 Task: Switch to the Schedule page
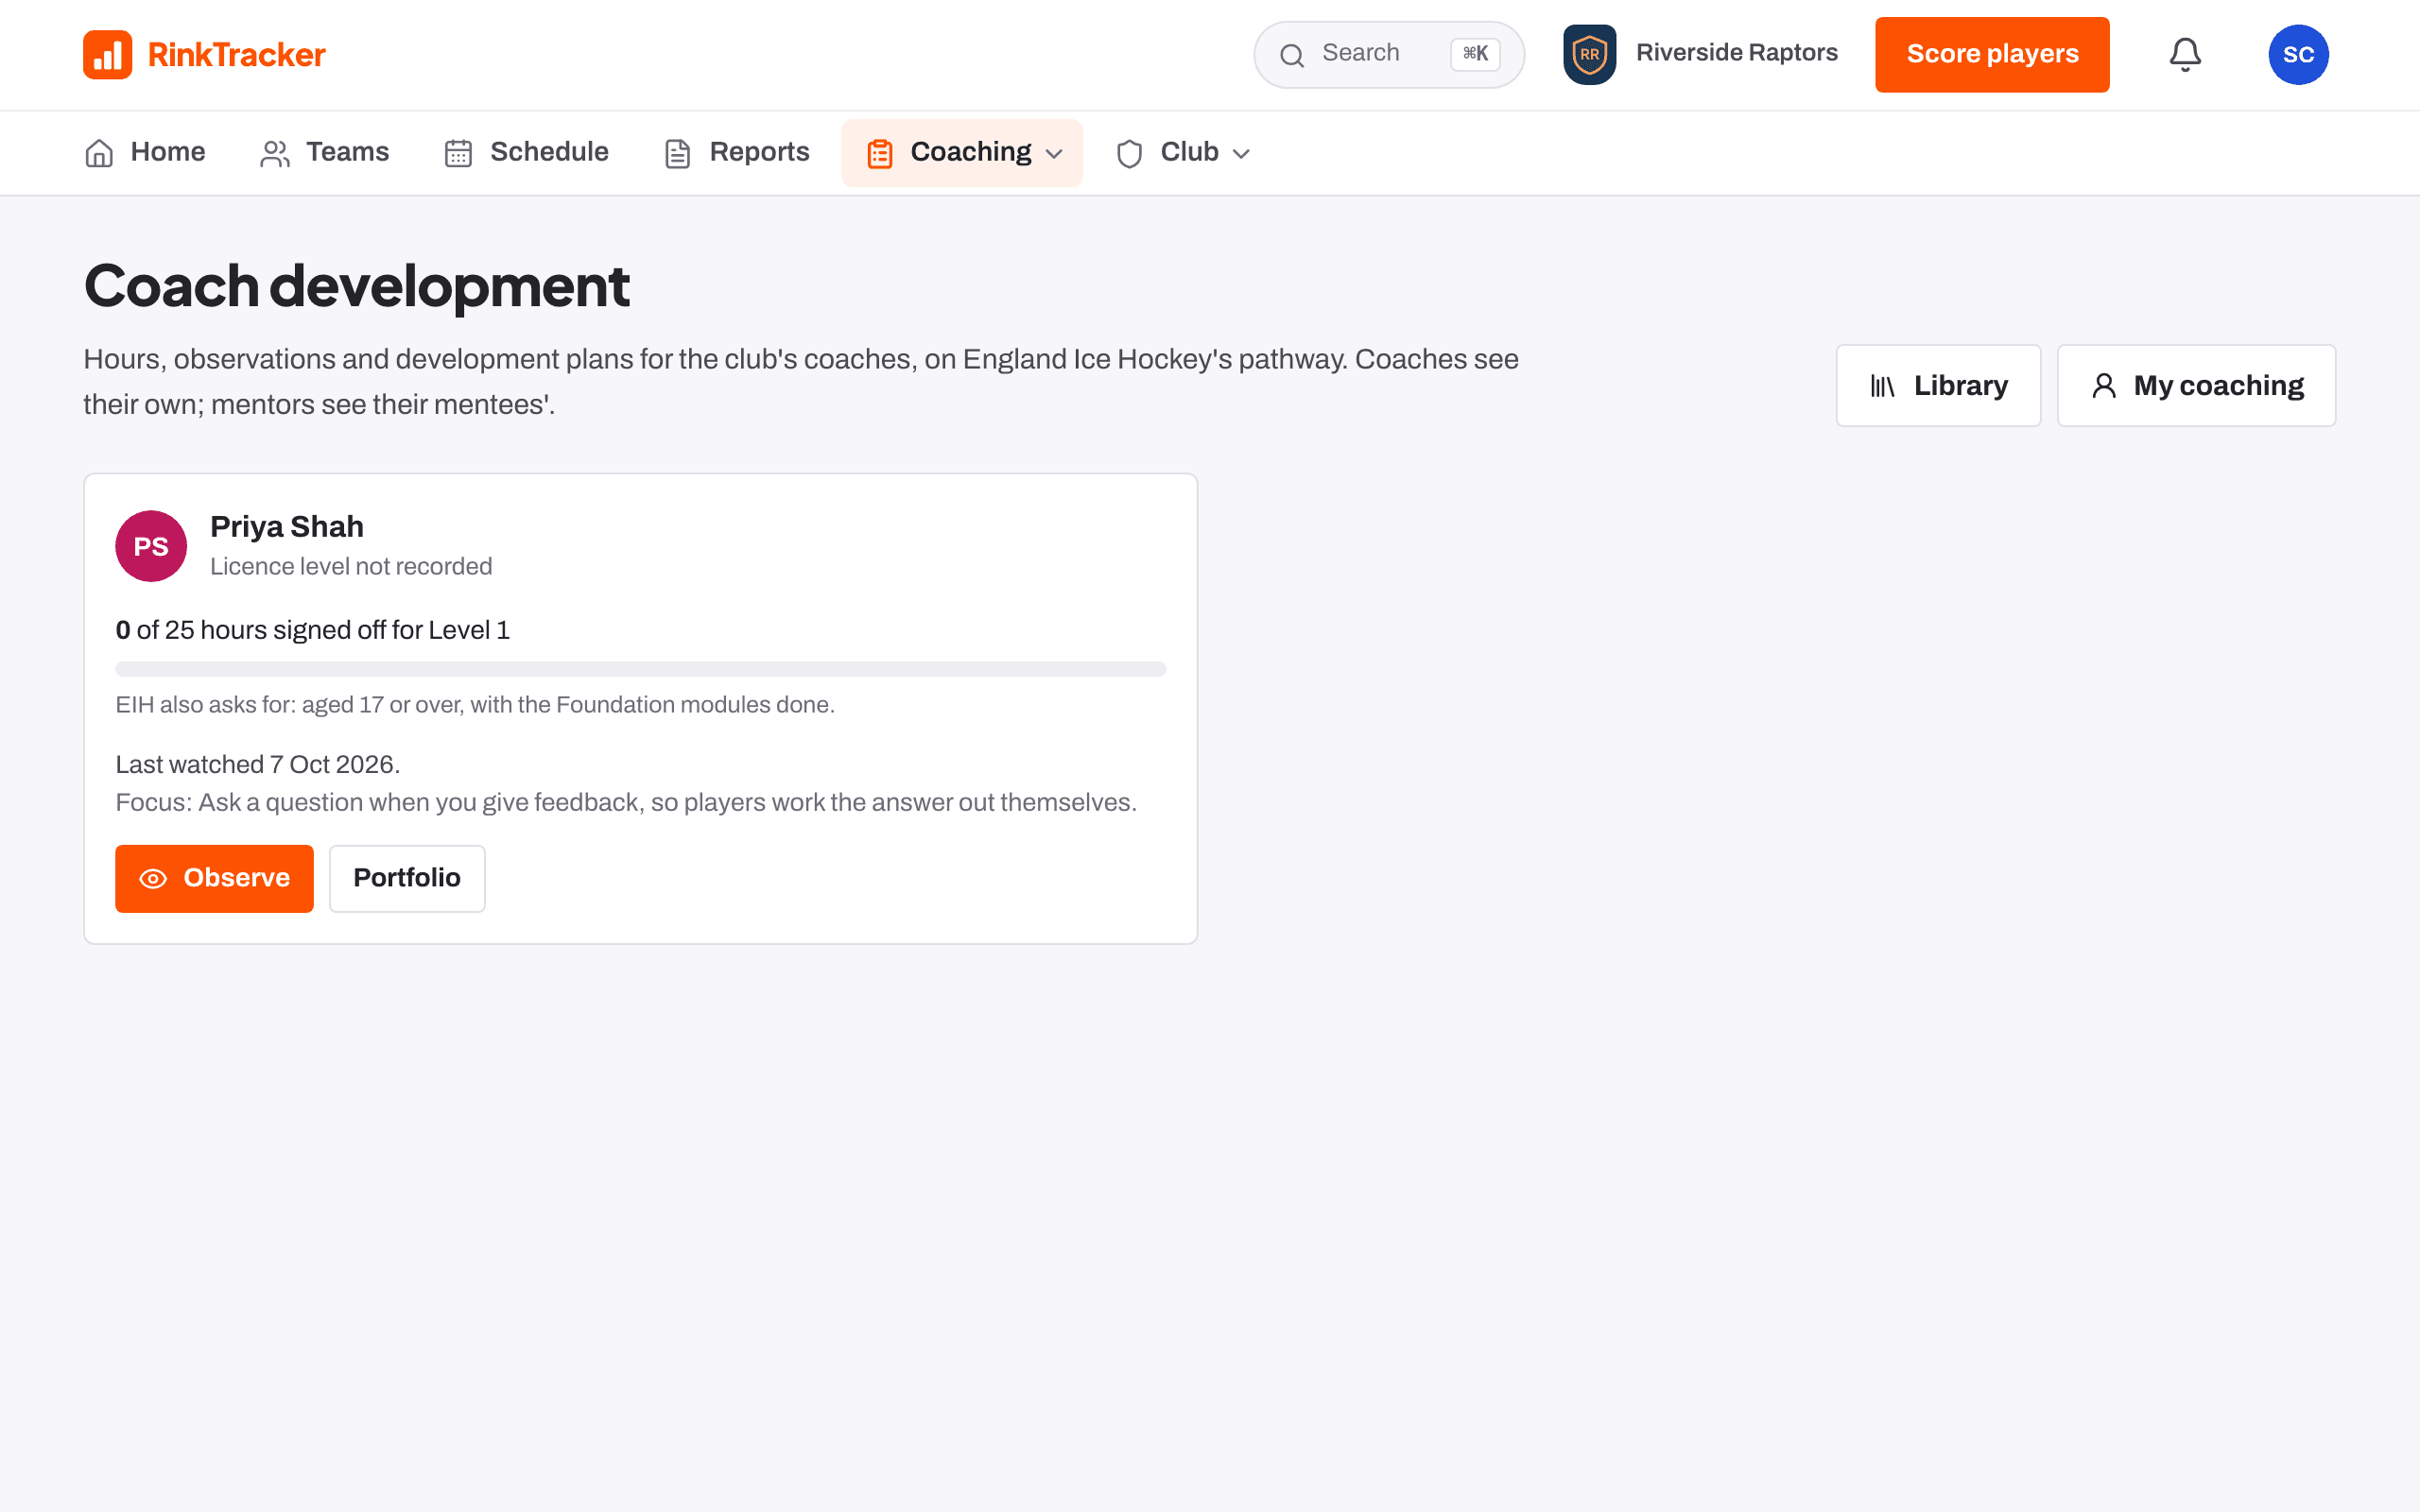point(526,153)
